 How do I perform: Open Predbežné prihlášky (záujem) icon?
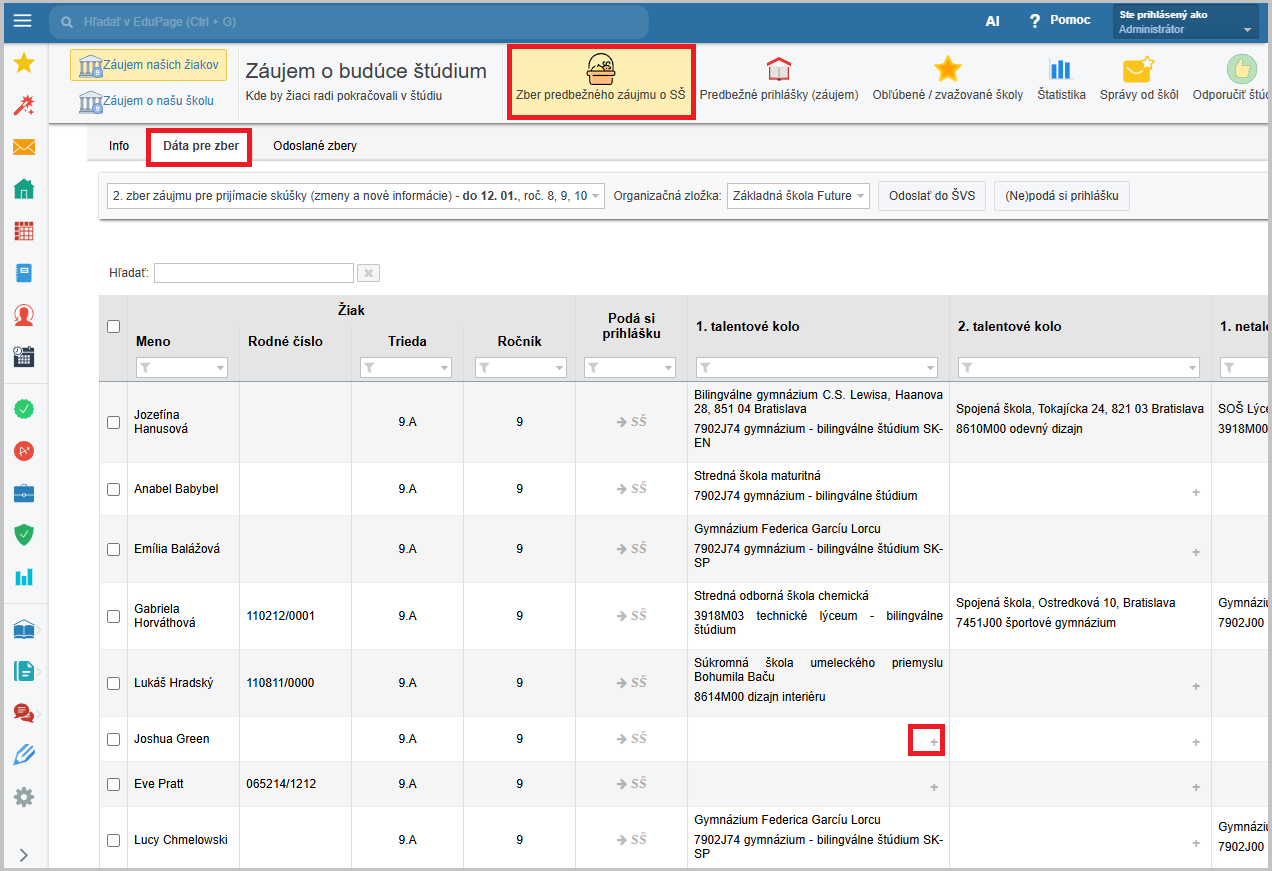click(x=778, y=70)
